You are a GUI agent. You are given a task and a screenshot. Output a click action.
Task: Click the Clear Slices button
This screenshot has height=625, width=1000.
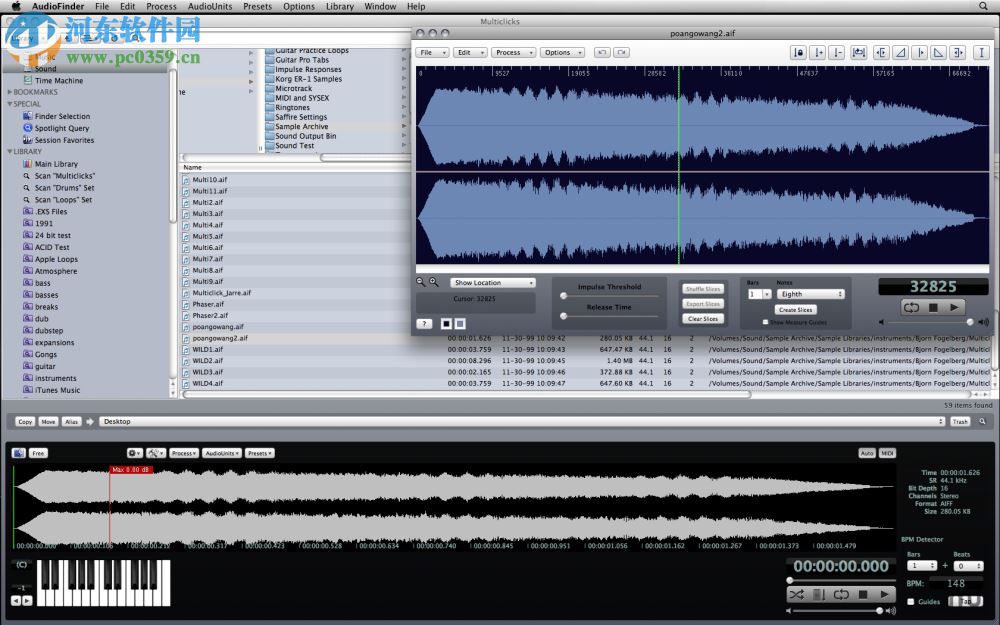point(702,318)
